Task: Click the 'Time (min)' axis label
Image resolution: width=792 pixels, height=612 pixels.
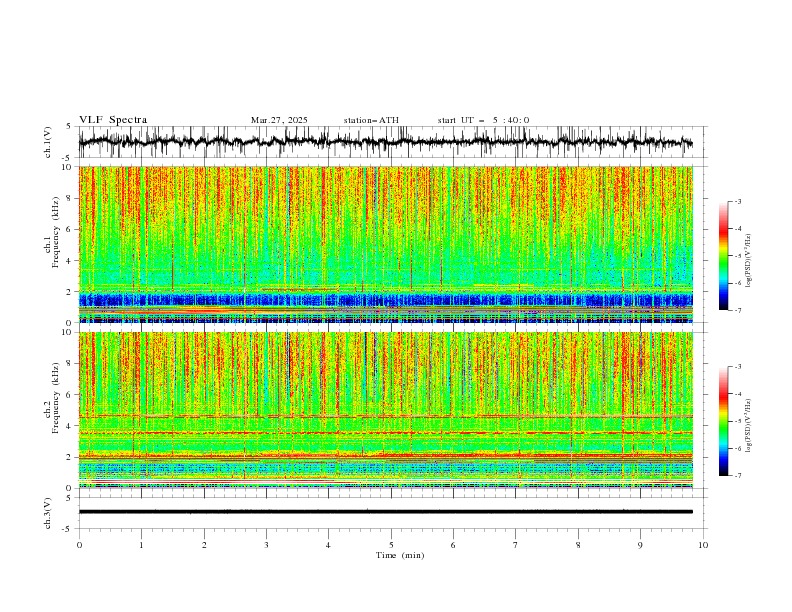Action: [400, 555]
